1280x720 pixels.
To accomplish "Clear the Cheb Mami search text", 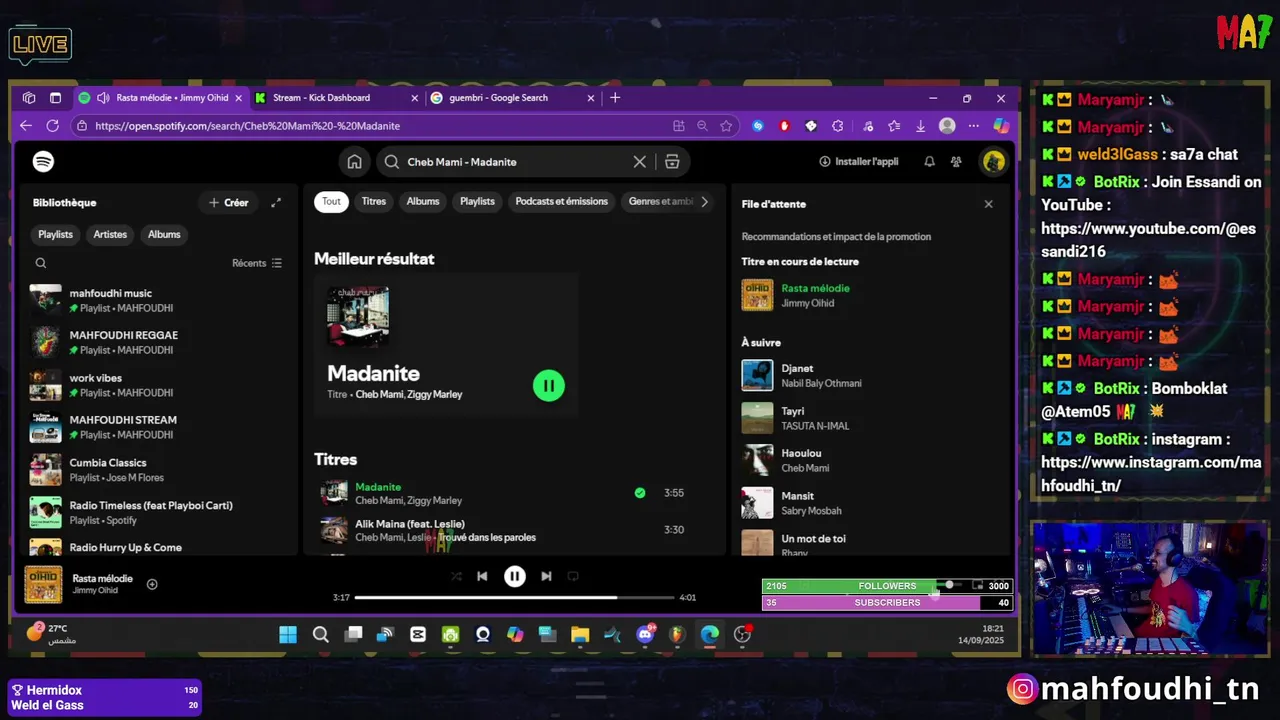I will point(639,162).
